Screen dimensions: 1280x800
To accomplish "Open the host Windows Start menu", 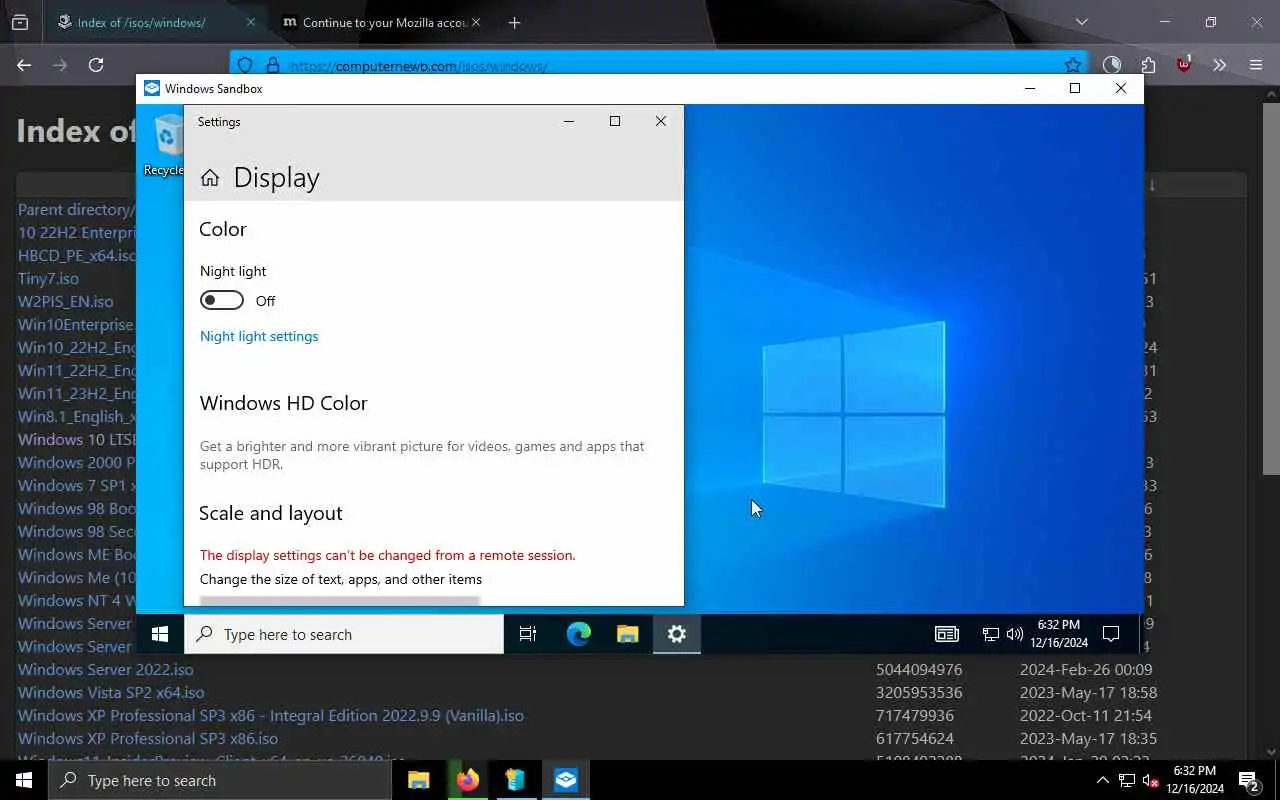I will 24,780.
